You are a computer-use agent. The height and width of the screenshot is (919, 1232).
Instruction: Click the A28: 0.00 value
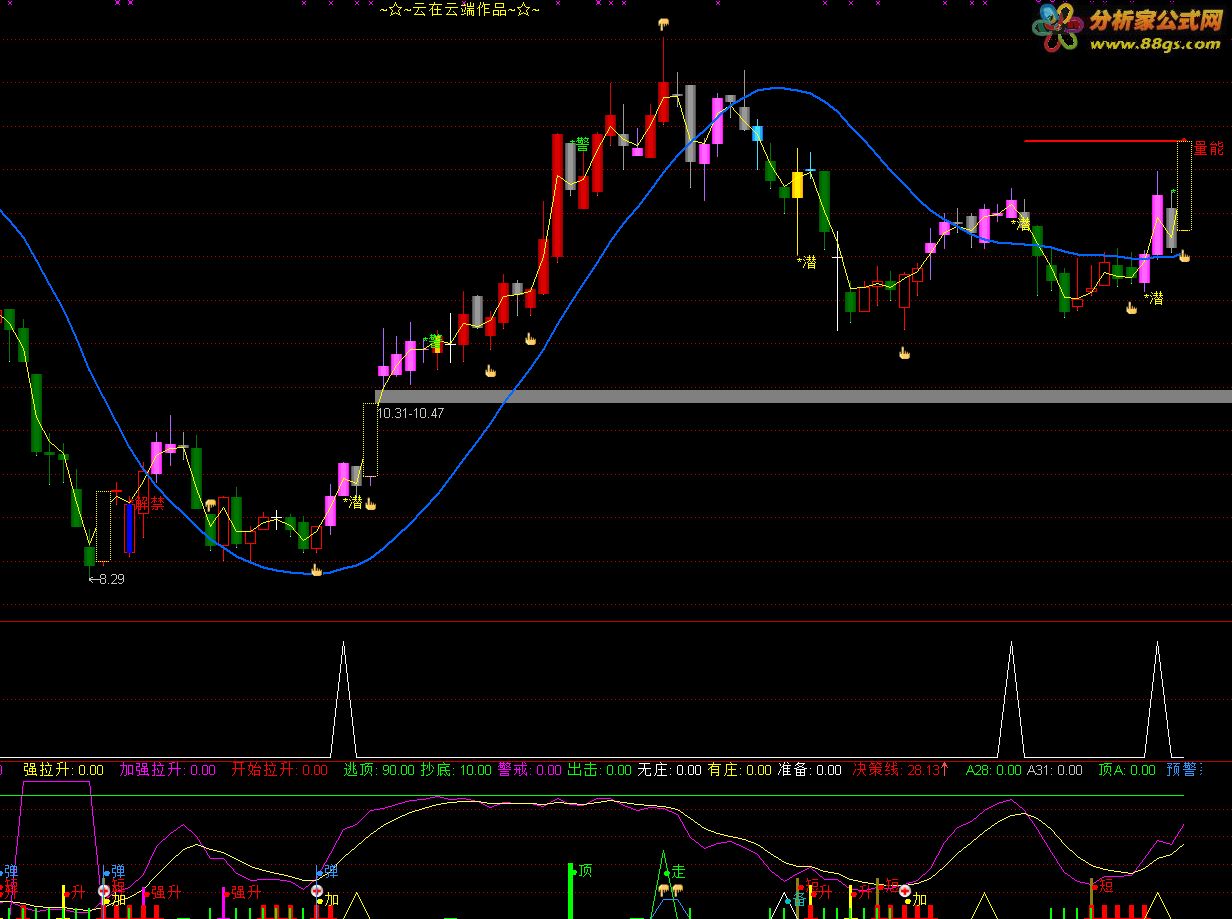click(x=994, y=770)
